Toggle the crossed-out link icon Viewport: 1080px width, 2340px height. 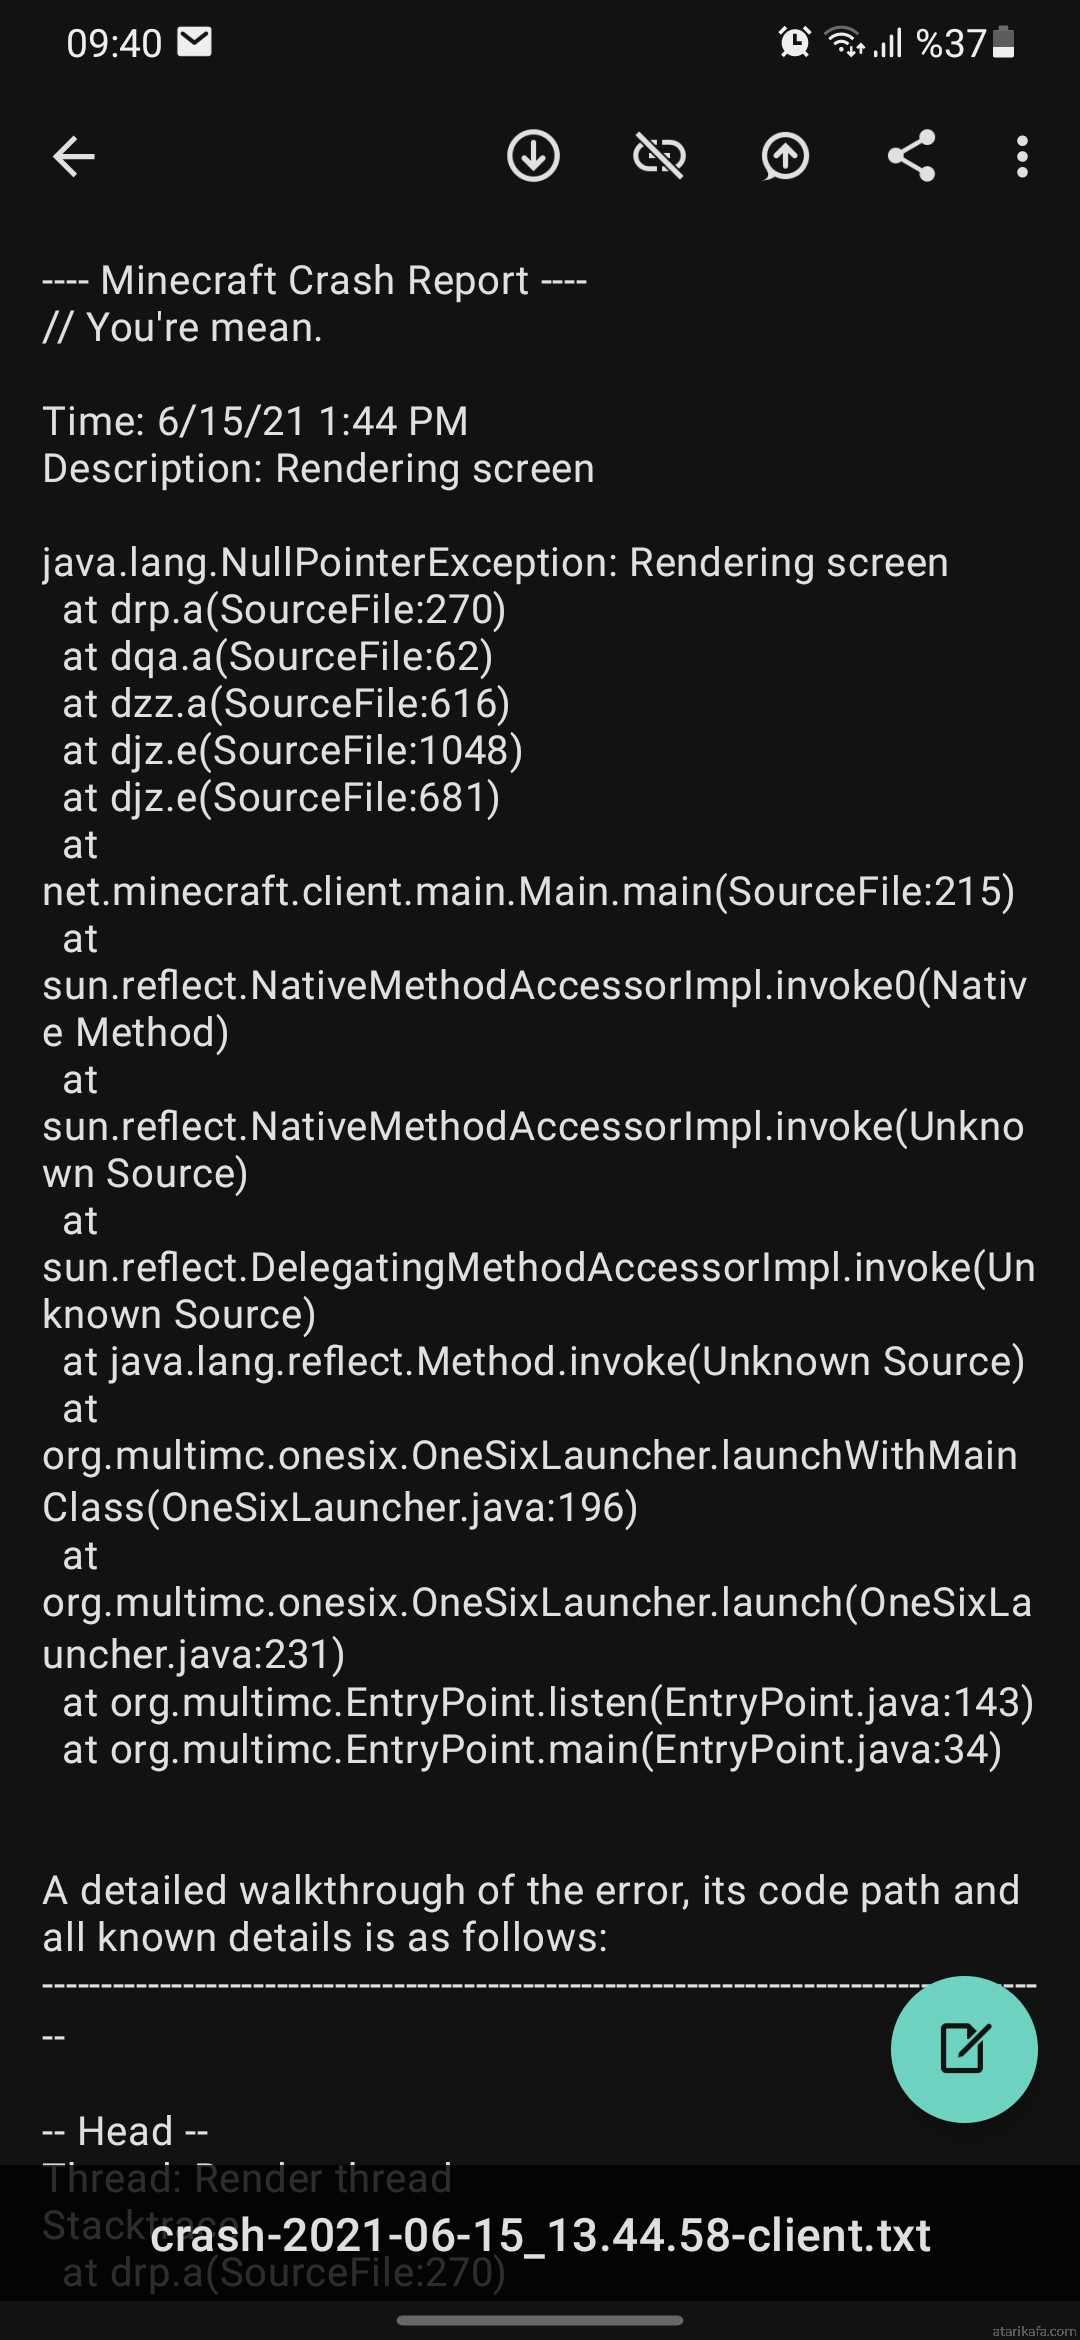(659, 156)
